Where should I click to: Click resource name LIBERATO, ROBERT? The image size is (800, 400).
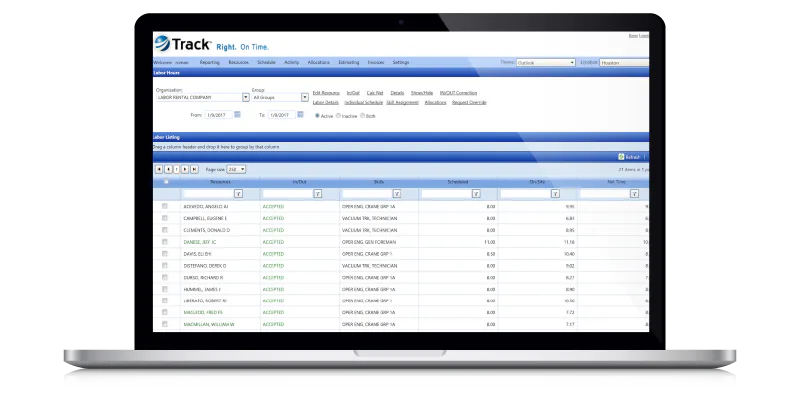[x=205, y=301]
